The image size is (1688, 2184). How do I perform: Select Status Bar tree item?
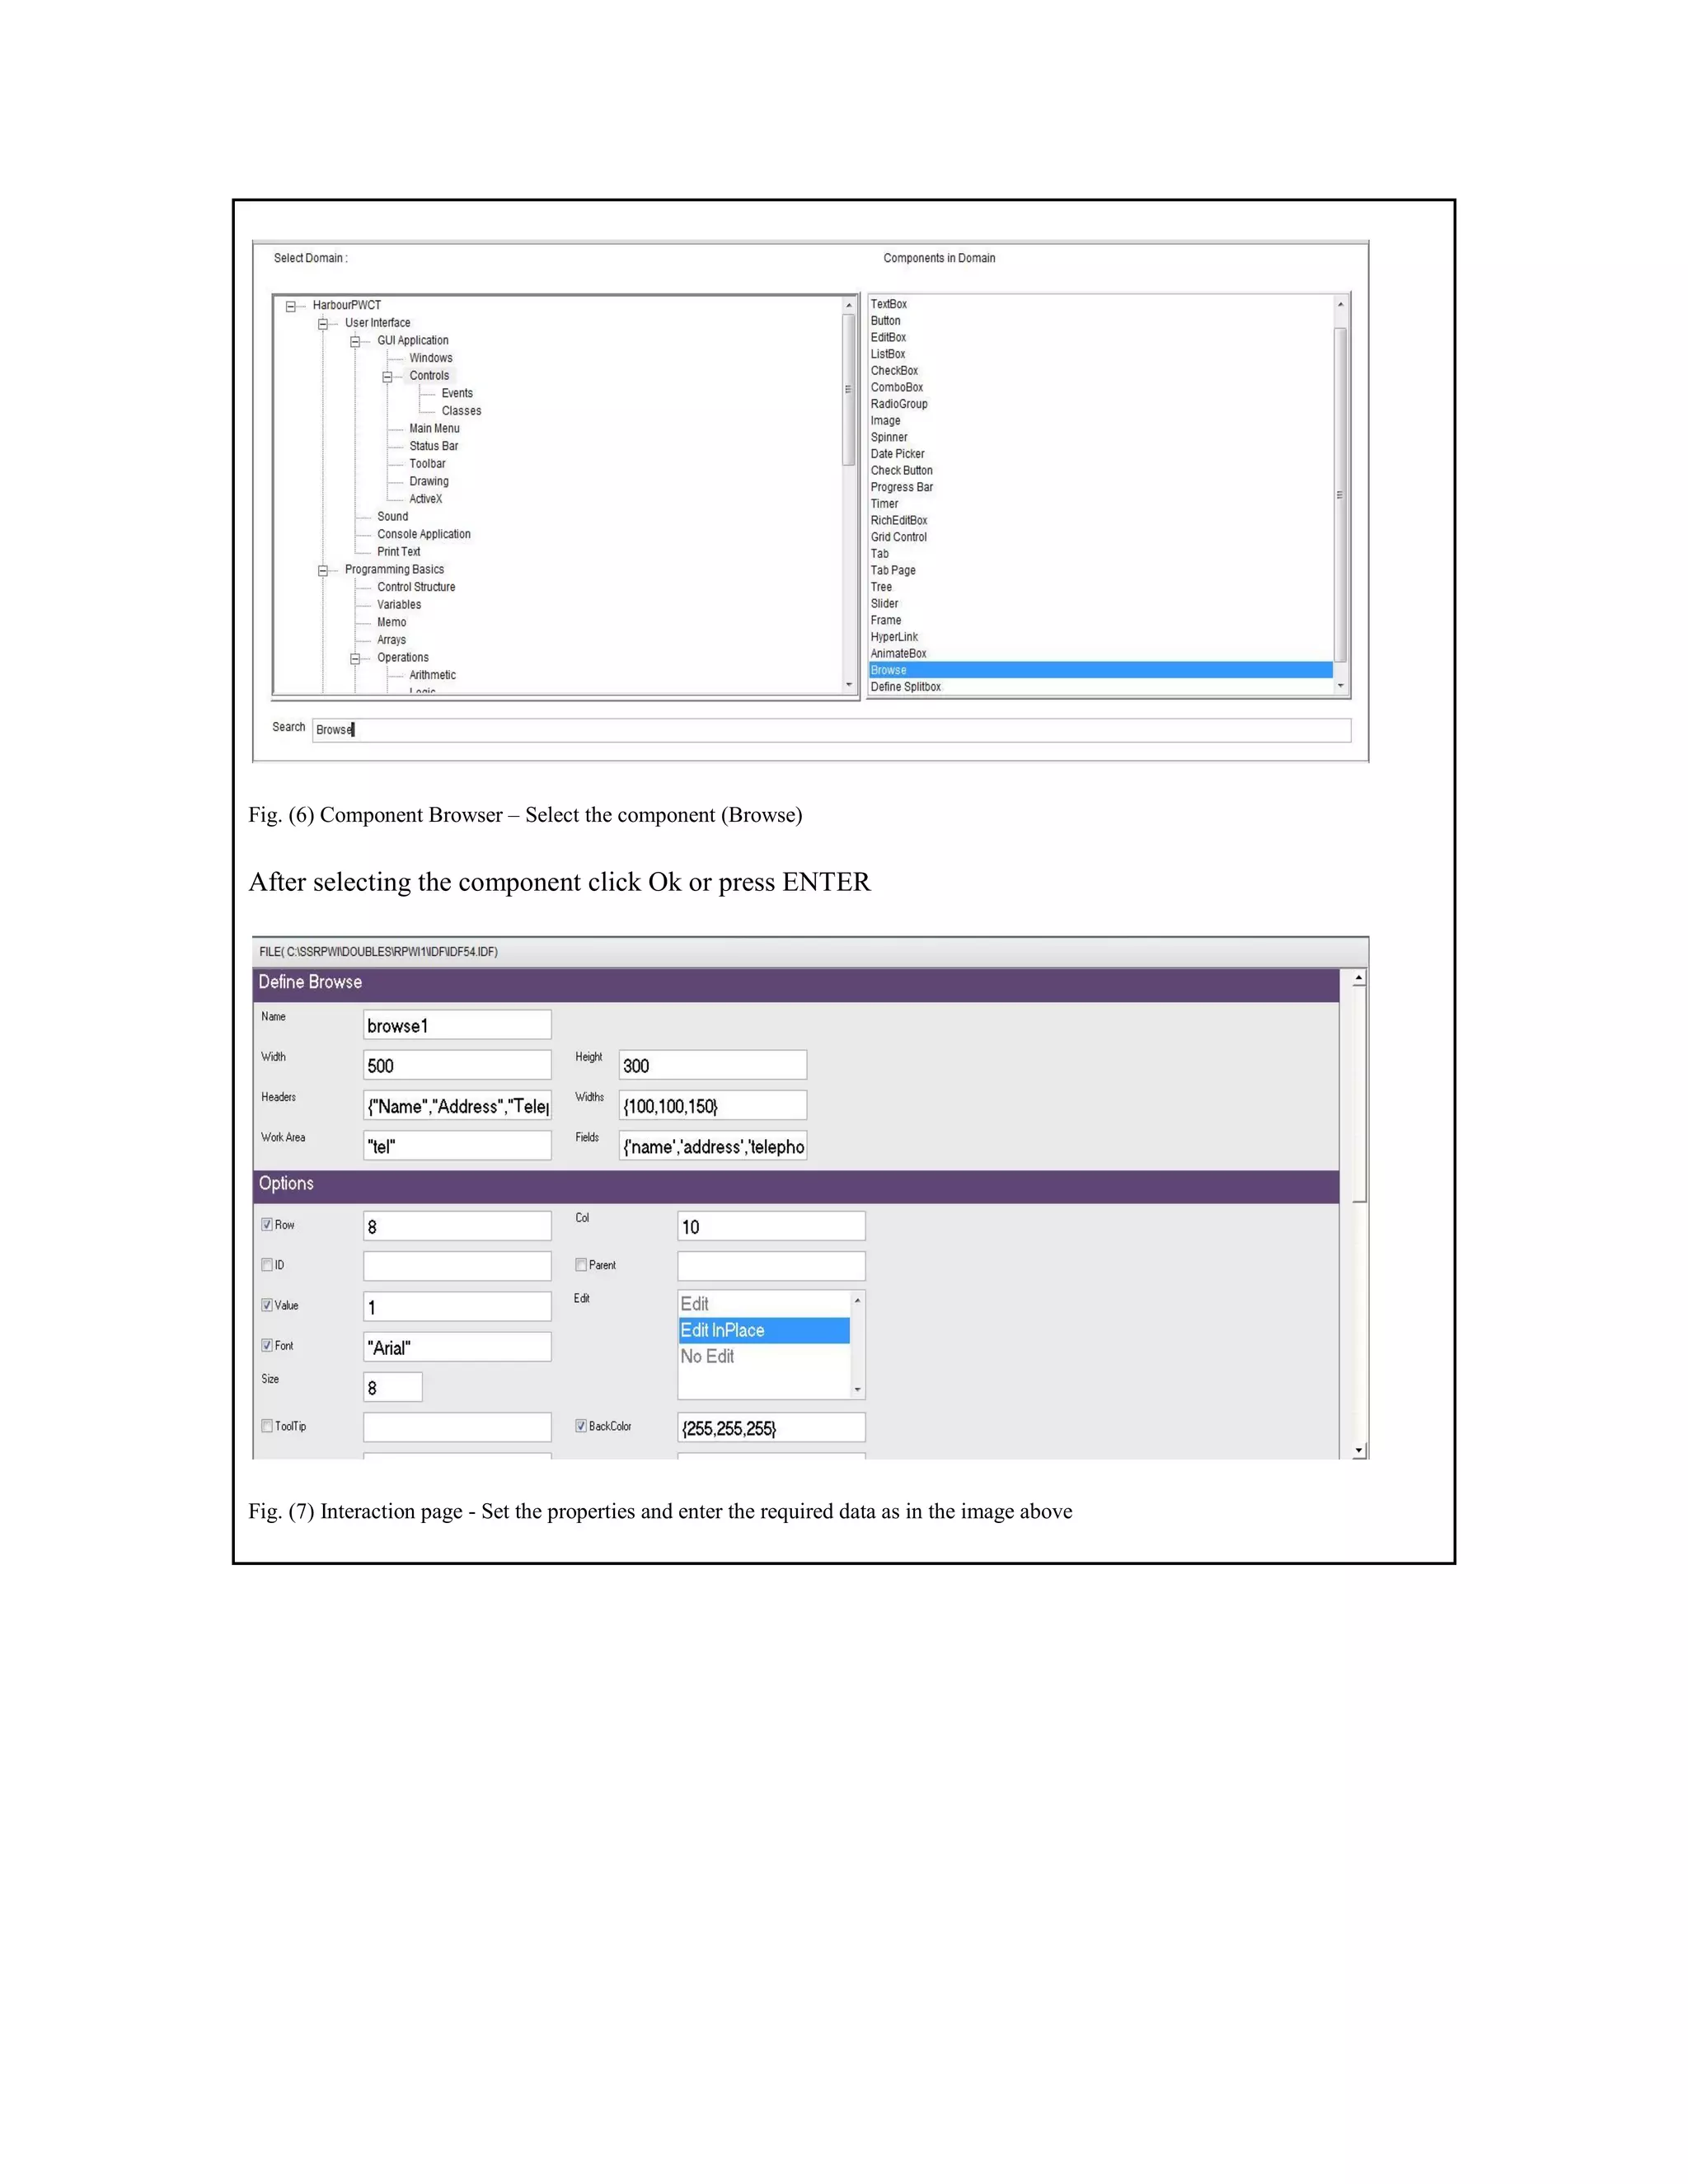[433, 446]
